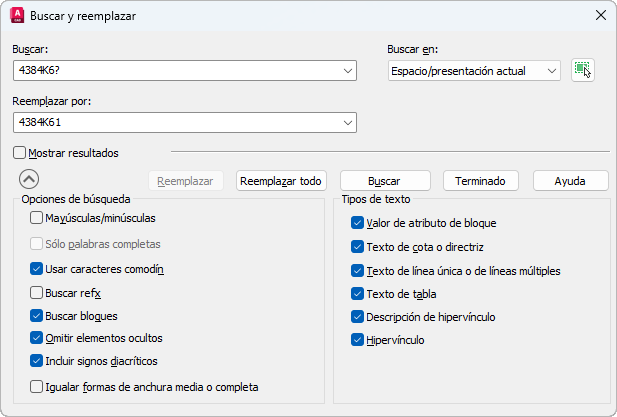Click the AutoCAD logo in title bar
This screenshot has width=617, height=417.
(x=17, y=16)
